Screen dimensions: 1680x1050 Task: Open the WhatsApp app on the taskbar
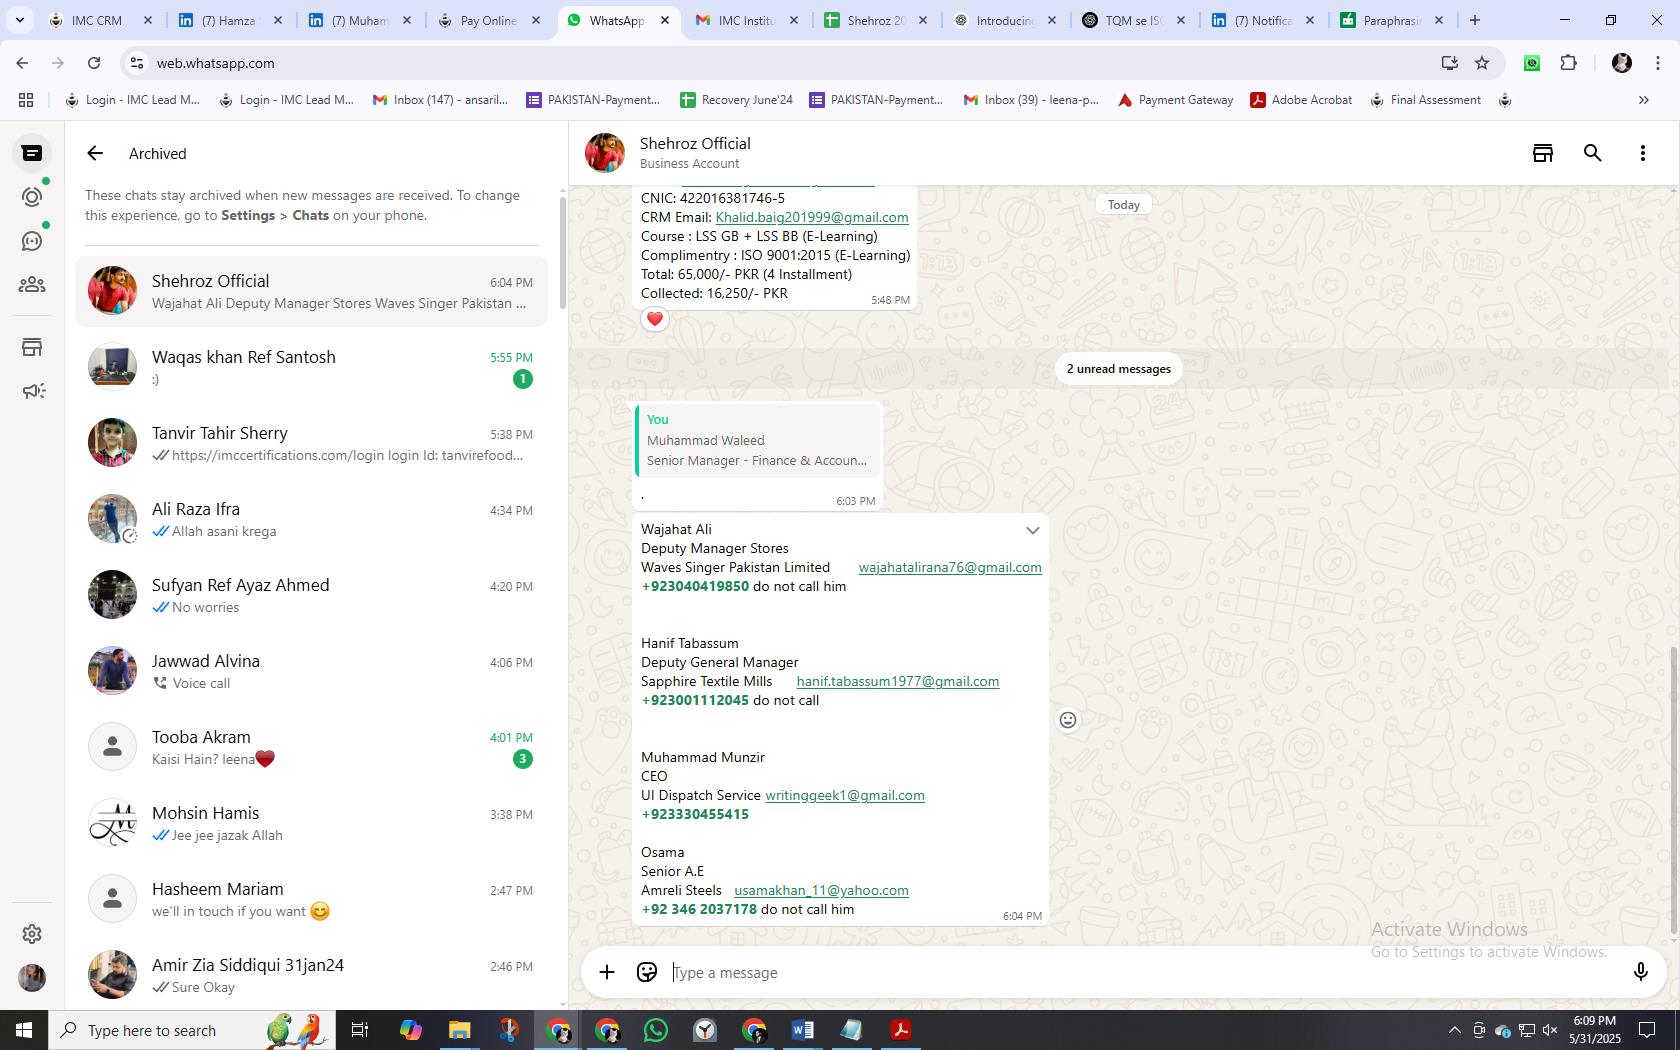coord(656,1030)
